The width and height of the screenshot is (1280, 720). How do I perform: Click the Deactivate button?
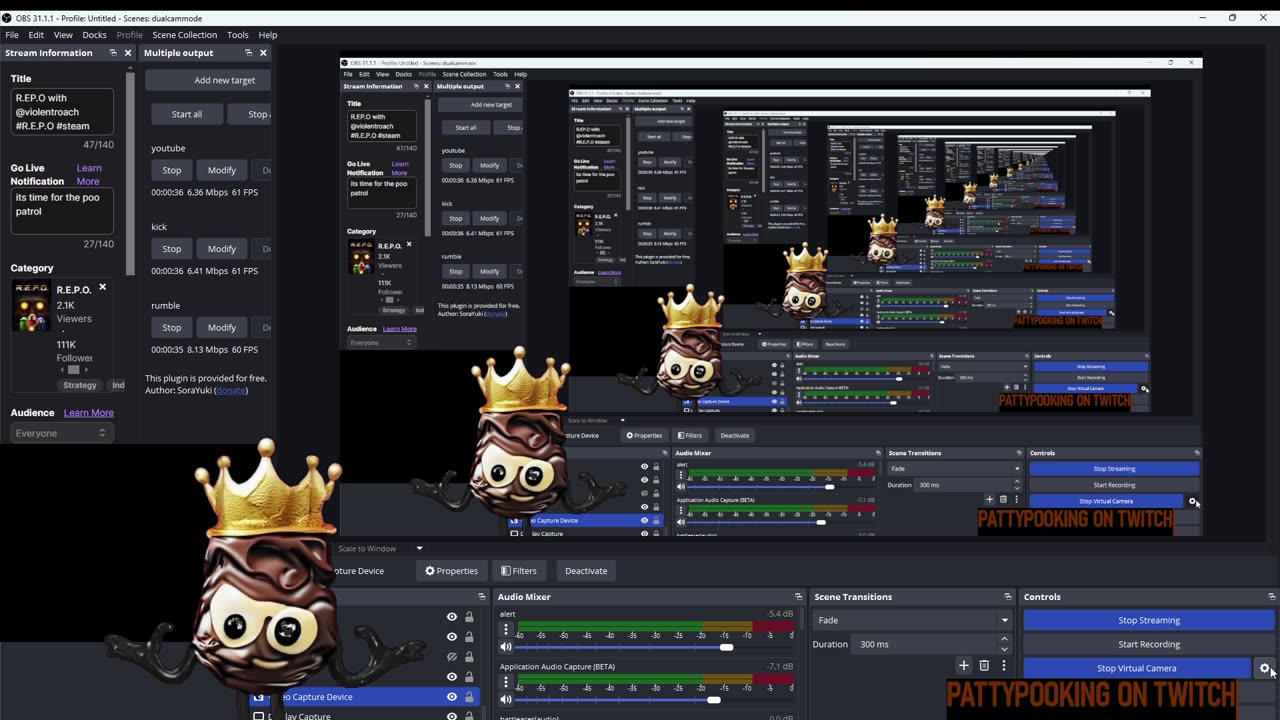586,571
